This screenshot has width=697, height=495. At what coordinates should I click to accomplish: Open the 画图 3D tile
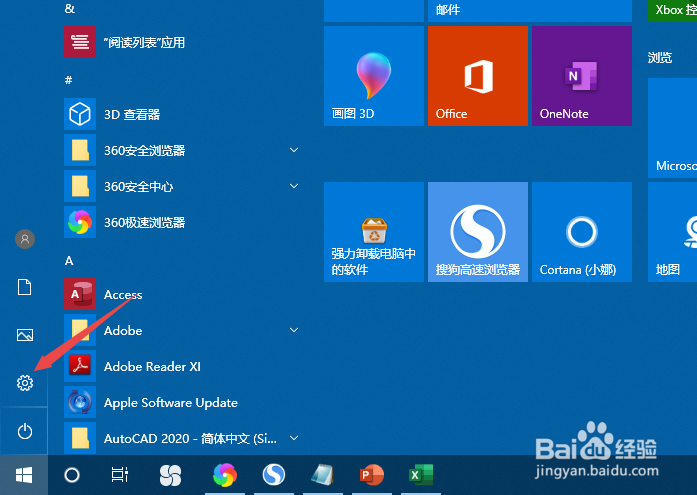click(374, 76)
